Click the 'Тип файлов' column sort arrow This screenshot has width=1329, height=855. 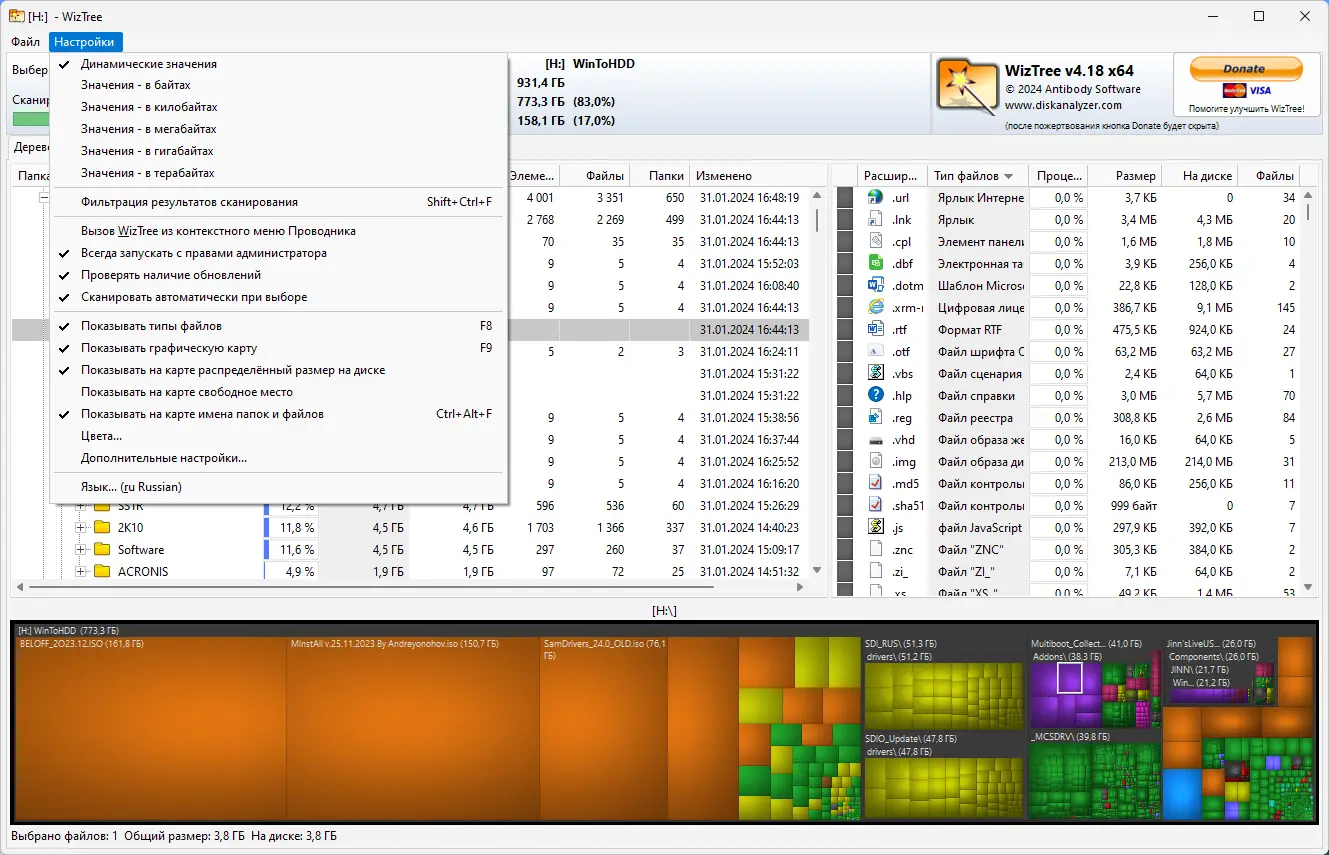[x=1009, y=176]
